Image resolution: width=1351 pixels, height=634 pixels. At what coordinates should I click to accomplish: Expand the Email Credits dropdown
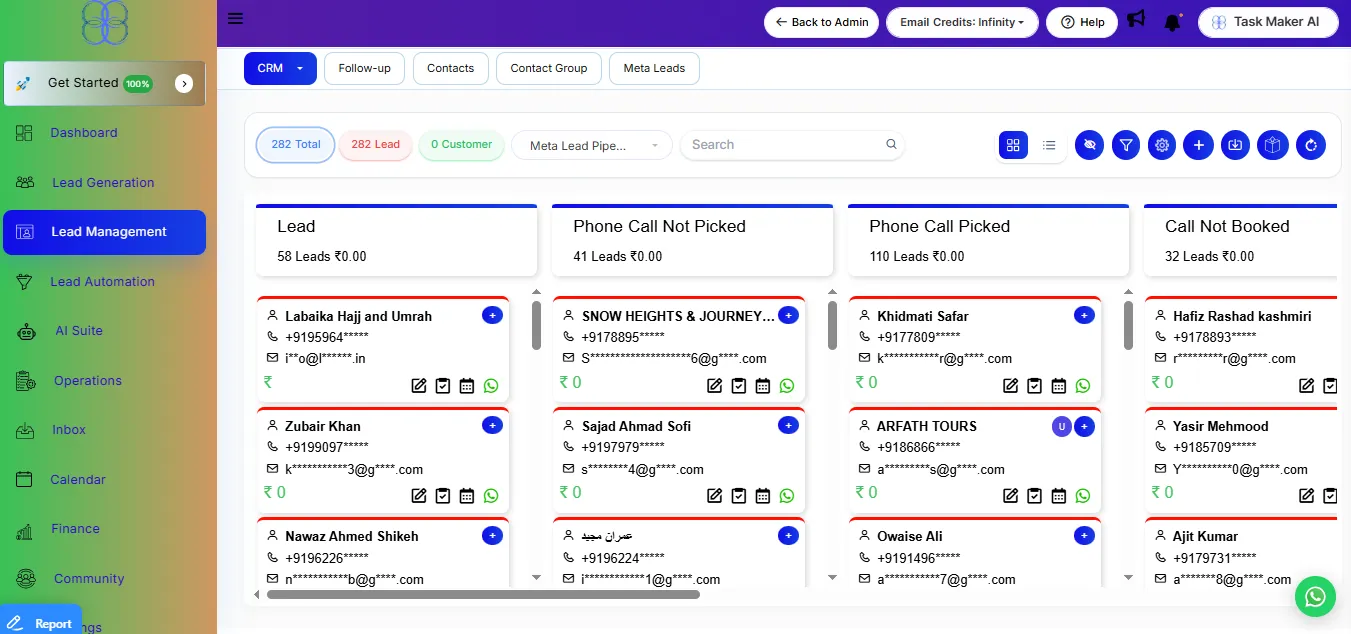pyautogui.click(x=962, y=21)
